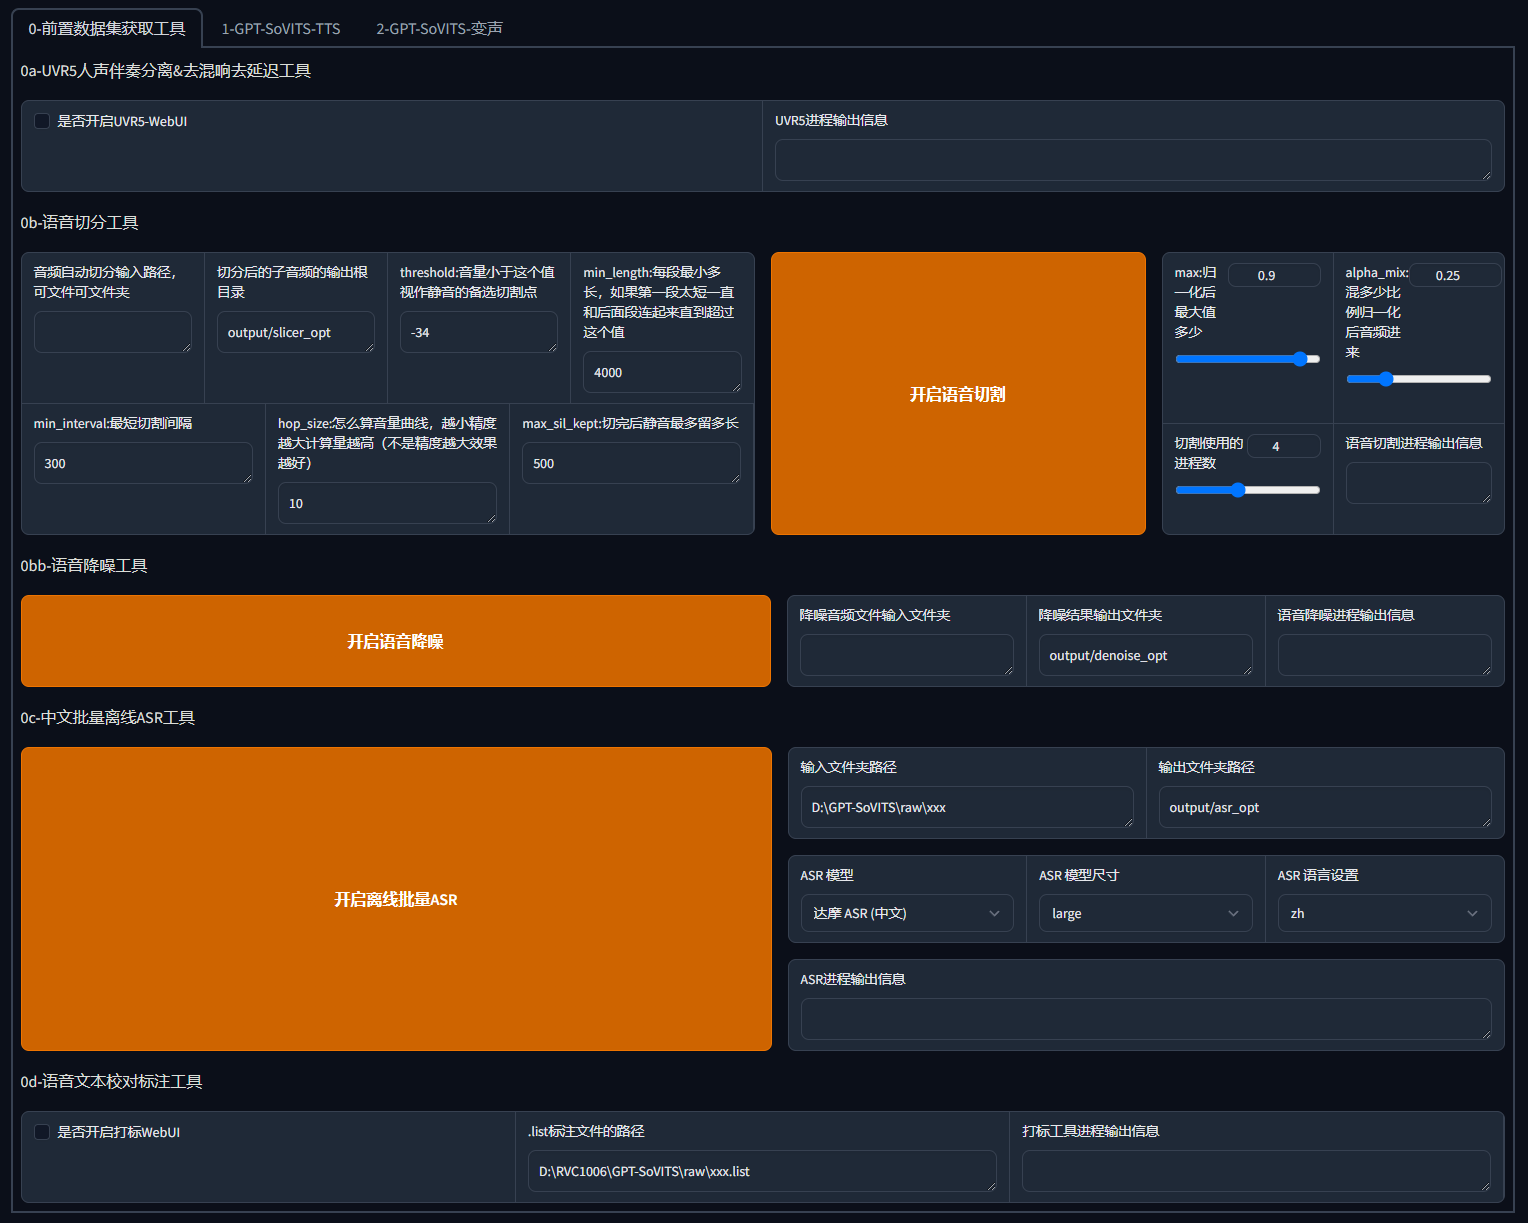Click the max_sil_kept field showing 500

point(631,463)
